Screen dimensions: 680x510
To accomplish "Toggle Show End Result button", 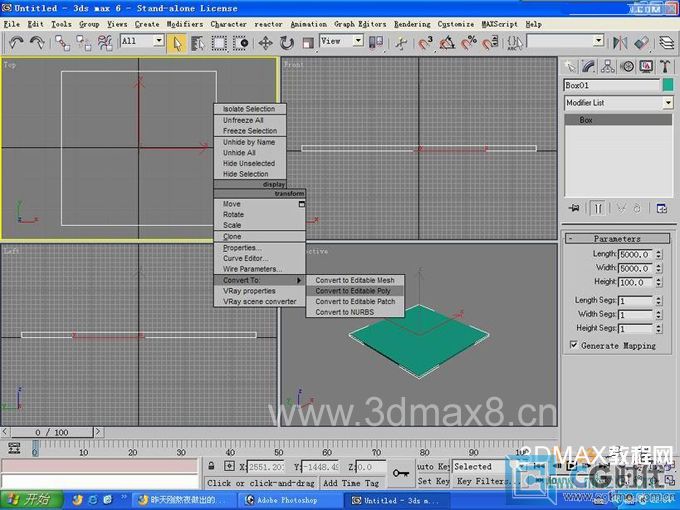I will click(598, 209).
